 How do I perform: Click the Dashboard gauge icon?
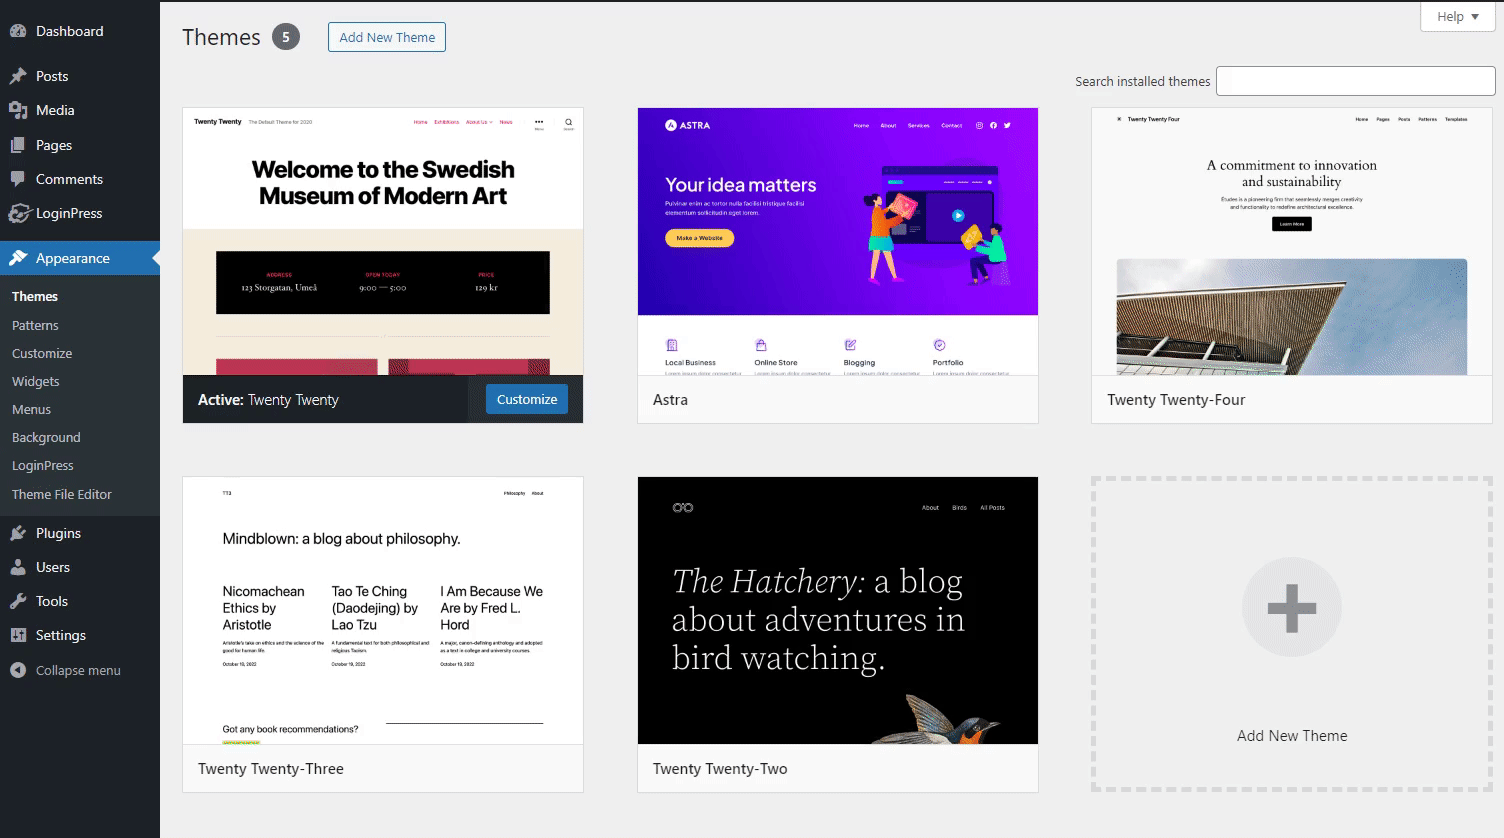click(x=18, y=31)
